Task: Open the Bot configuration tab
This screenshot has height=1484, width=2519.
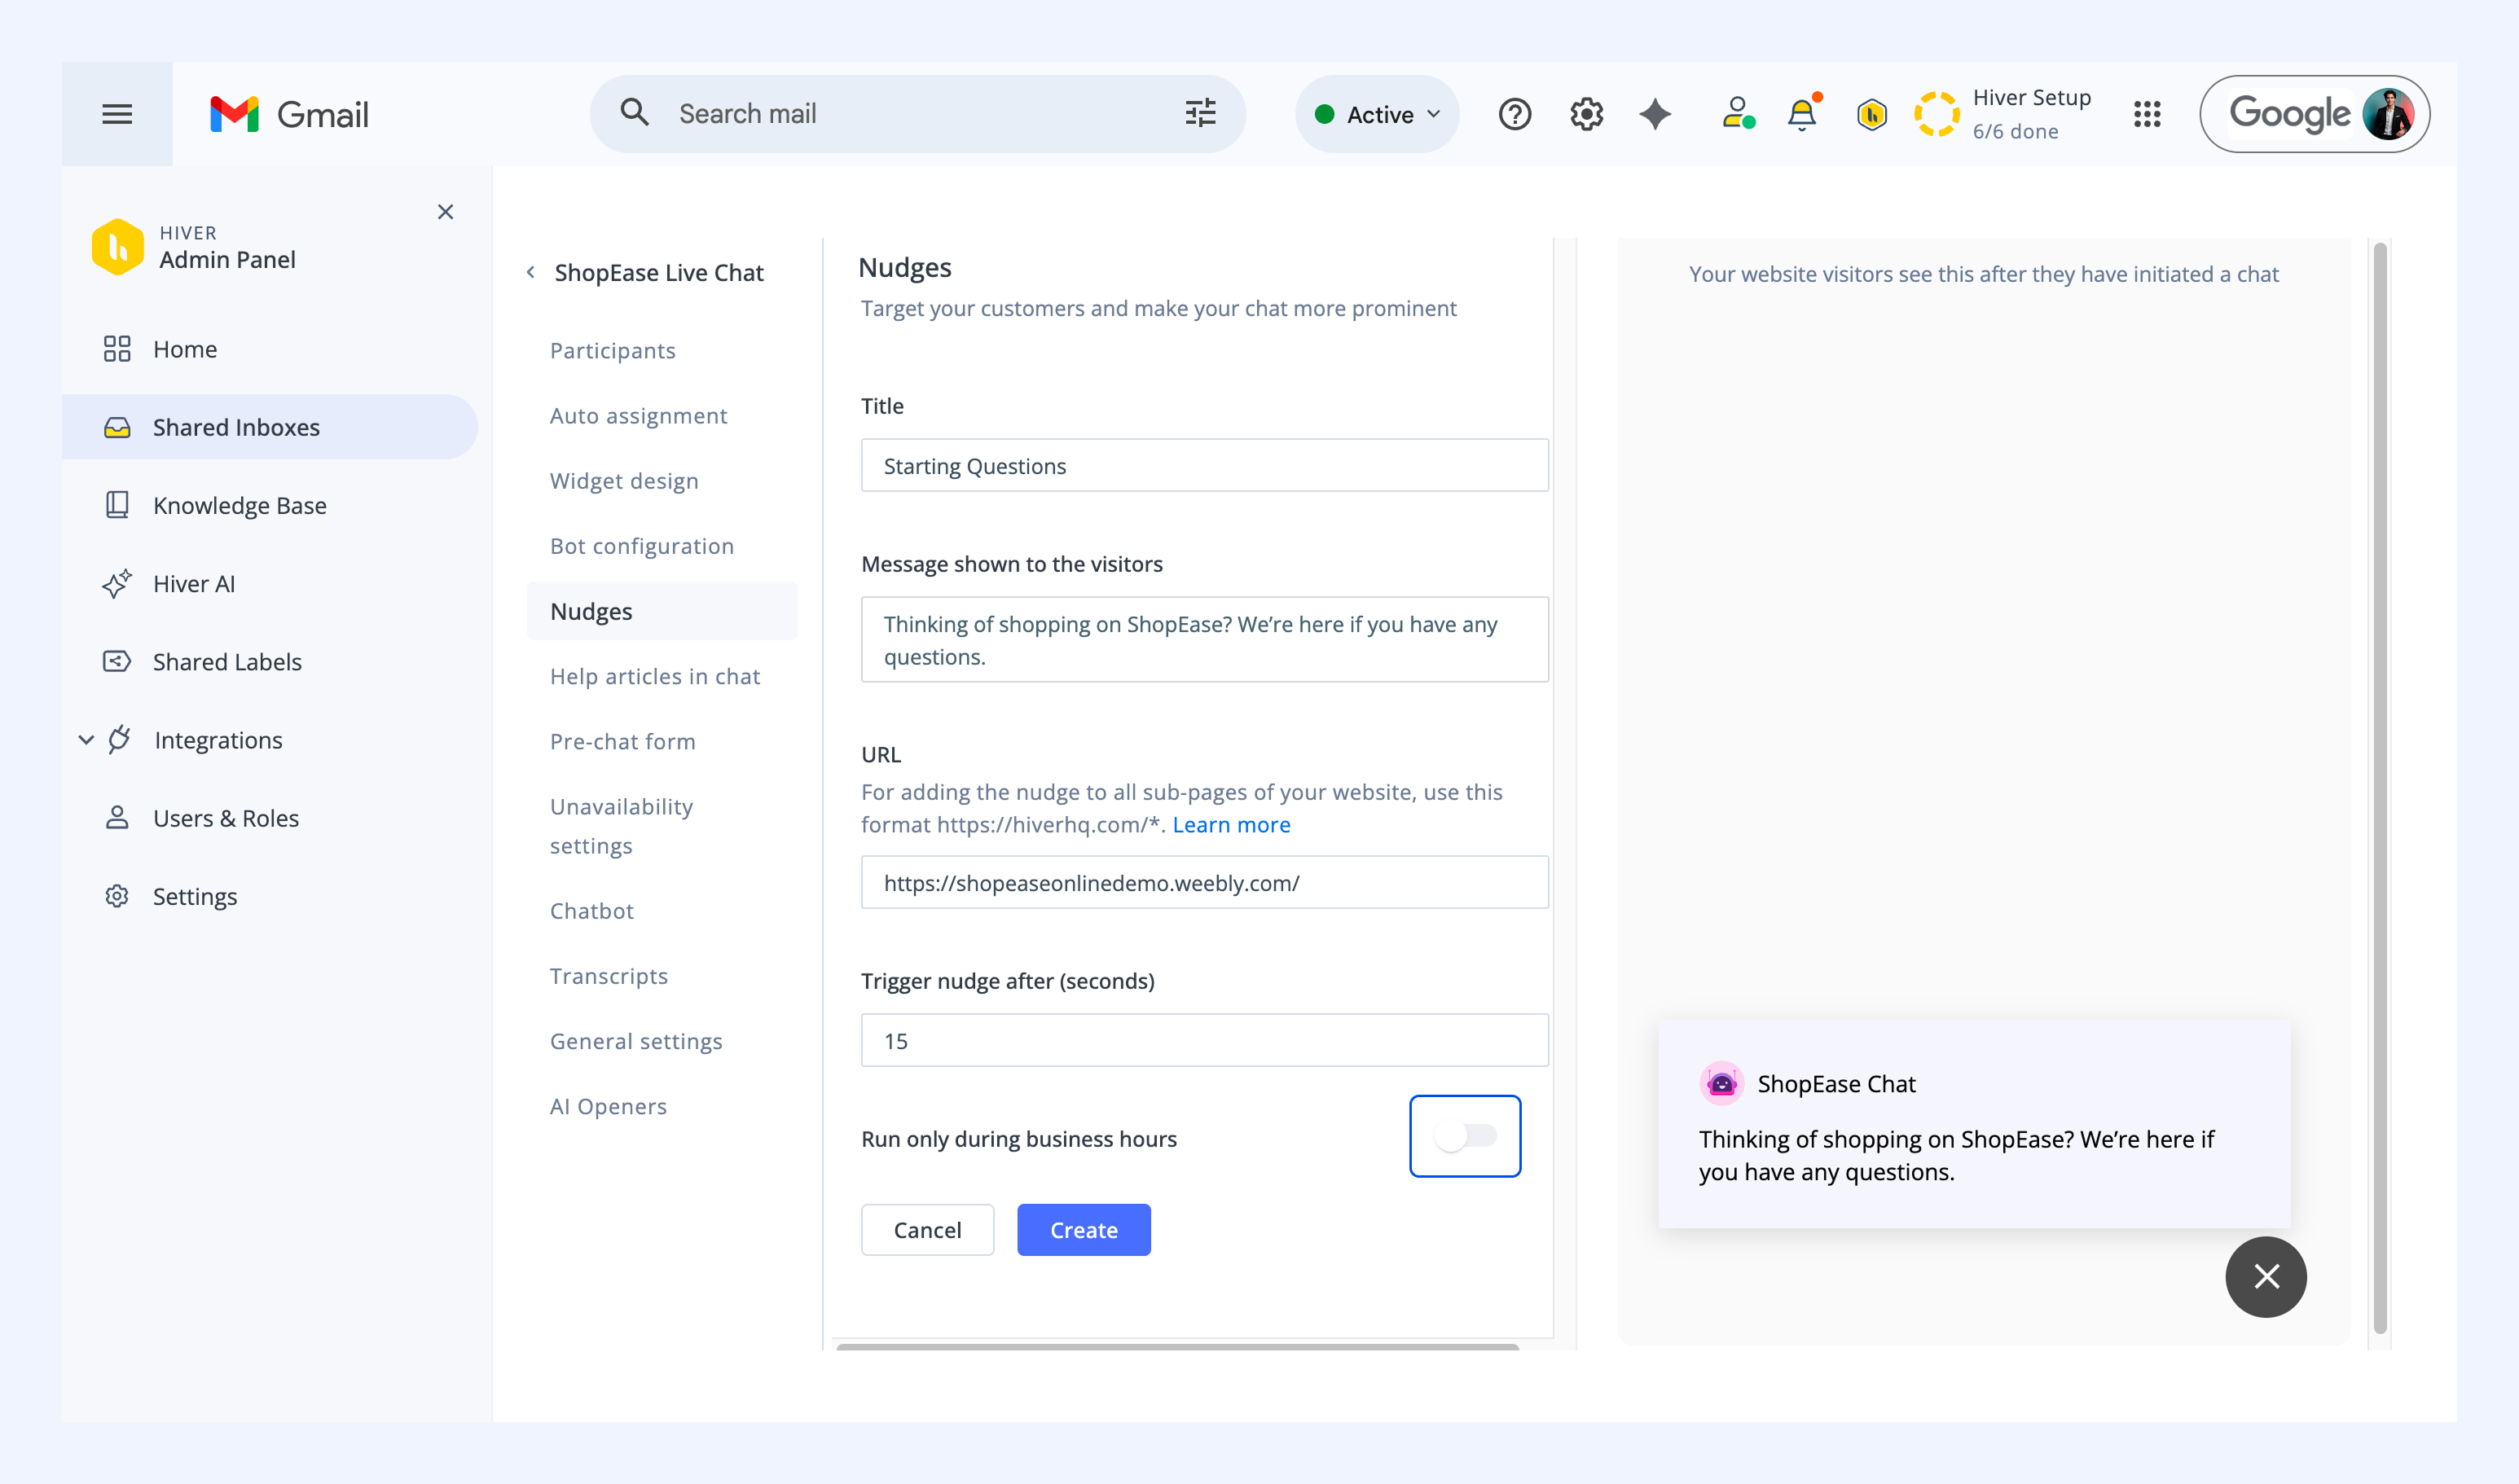Action: [x=641, y=545]
